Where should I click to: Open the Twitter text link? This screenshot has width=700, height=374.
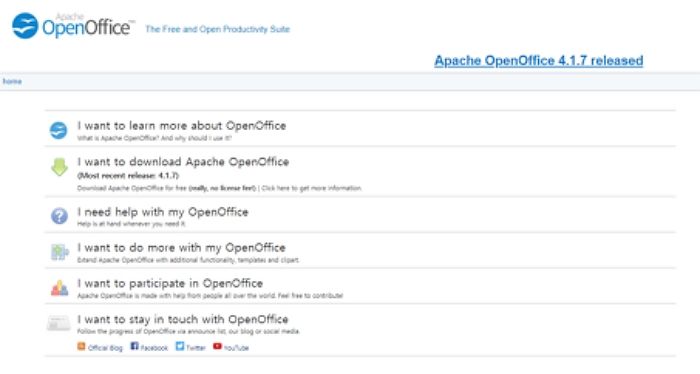tap(196, 348)
